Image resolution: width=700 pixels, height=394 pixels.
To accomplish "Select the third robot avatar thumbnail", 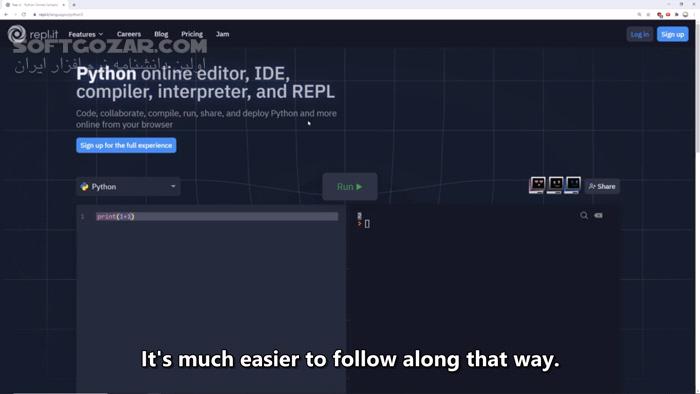I will 573,185.
